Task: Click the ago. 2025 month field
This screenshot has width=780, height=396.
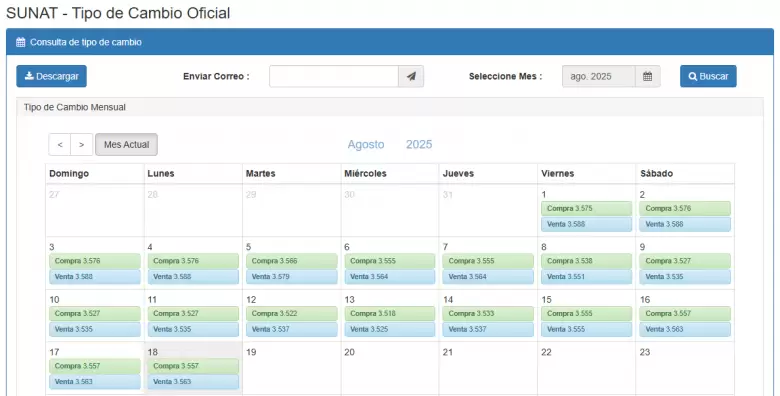Action: [598, 76]
